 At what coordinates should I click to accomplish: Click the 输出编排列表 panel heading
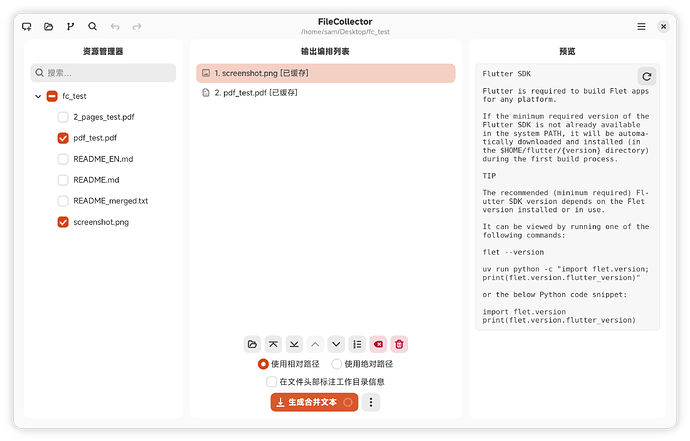point(325,51)
